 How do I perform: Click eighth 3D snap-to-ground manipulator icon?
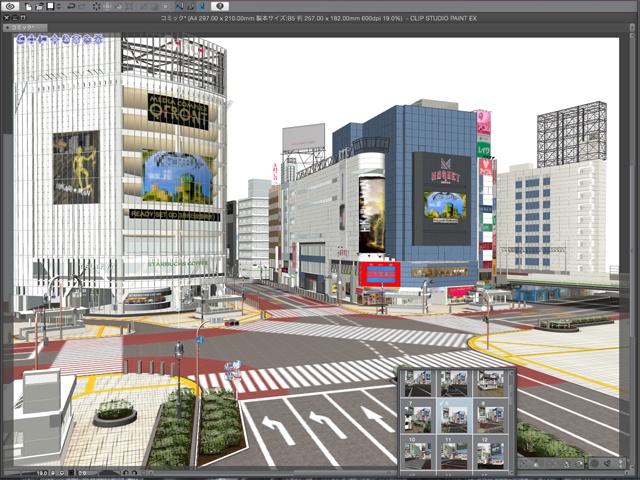pos(98,39)
